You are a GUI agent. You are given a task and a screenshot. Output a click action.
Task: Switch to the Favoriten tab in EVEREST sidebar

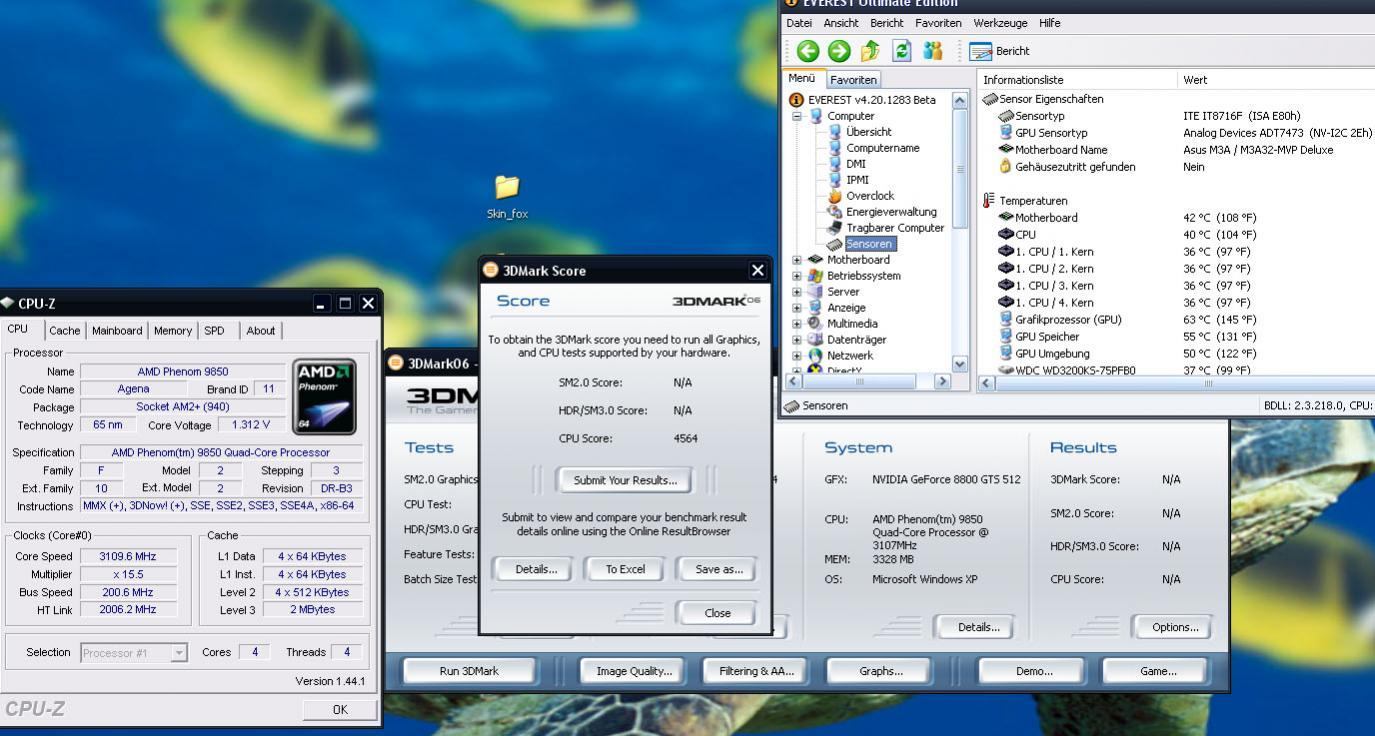pyautogui.click(x=854, y=80)
